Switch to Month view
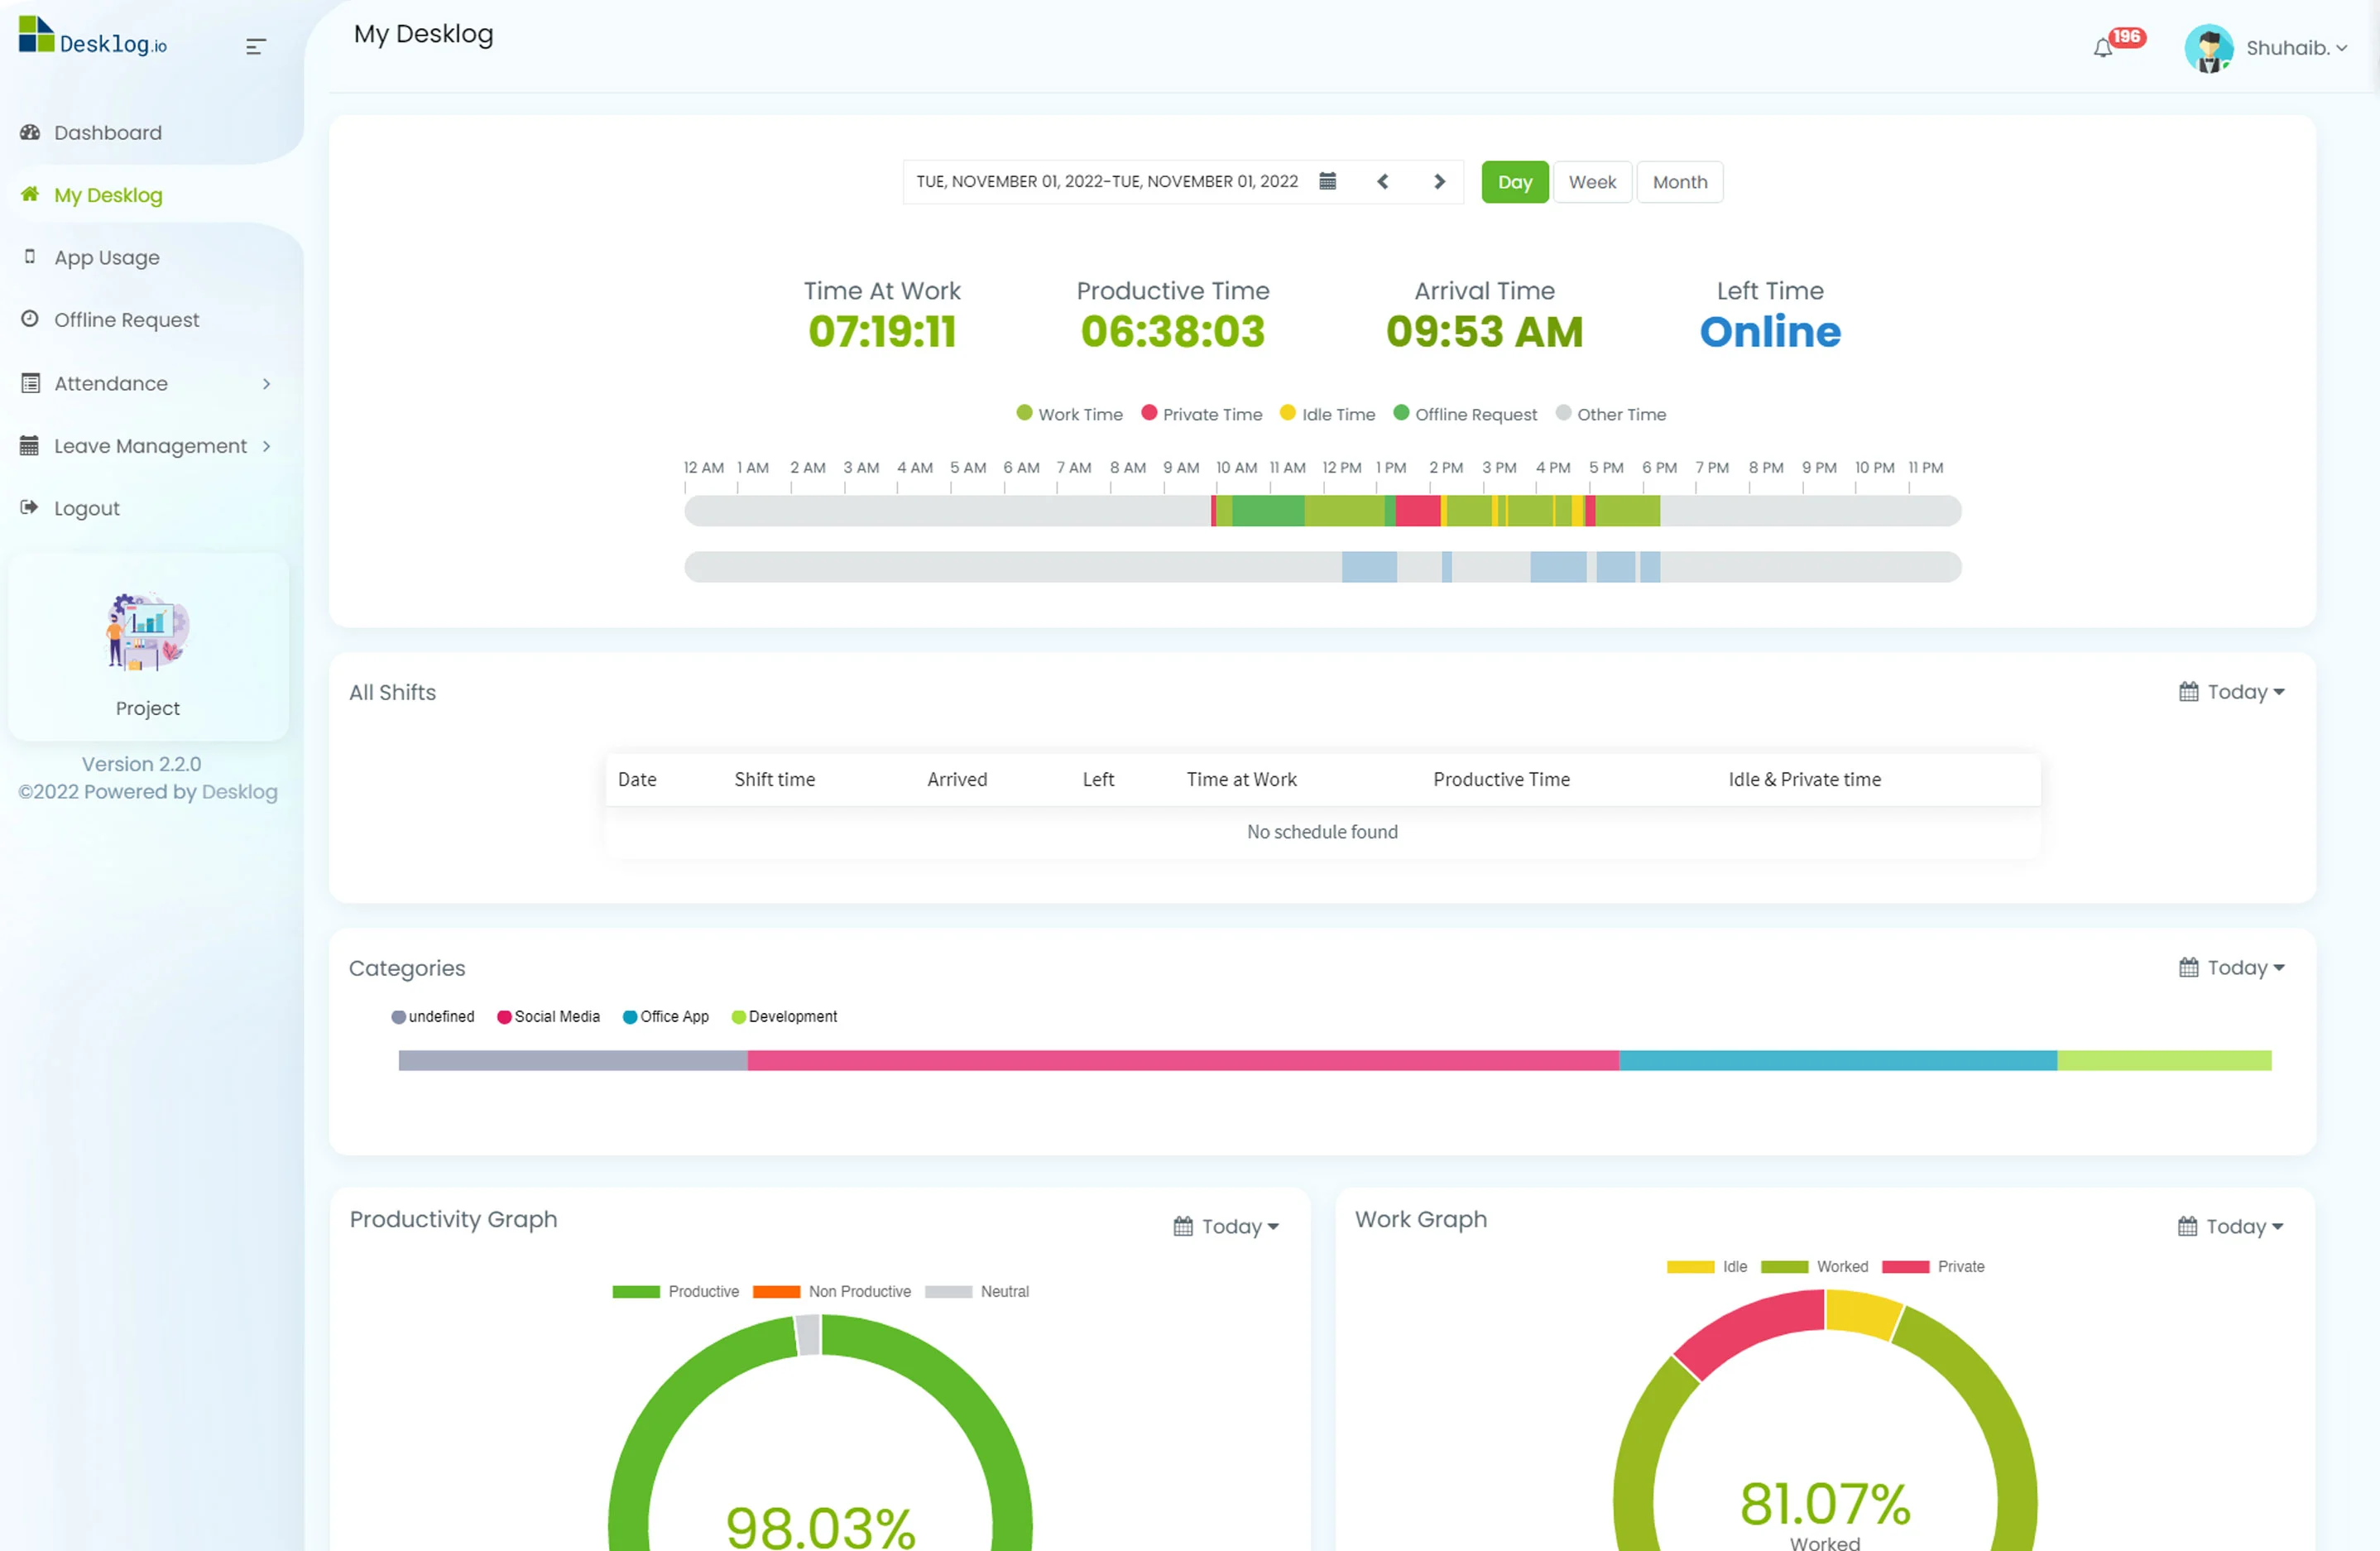The image size is (2380, 1551). pyautogui.click(x=1679, y=182)
